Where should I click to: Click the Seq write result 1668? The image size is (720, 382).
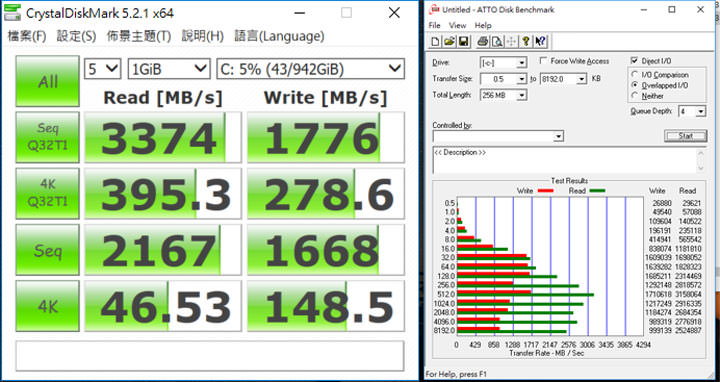click(326, 250)
